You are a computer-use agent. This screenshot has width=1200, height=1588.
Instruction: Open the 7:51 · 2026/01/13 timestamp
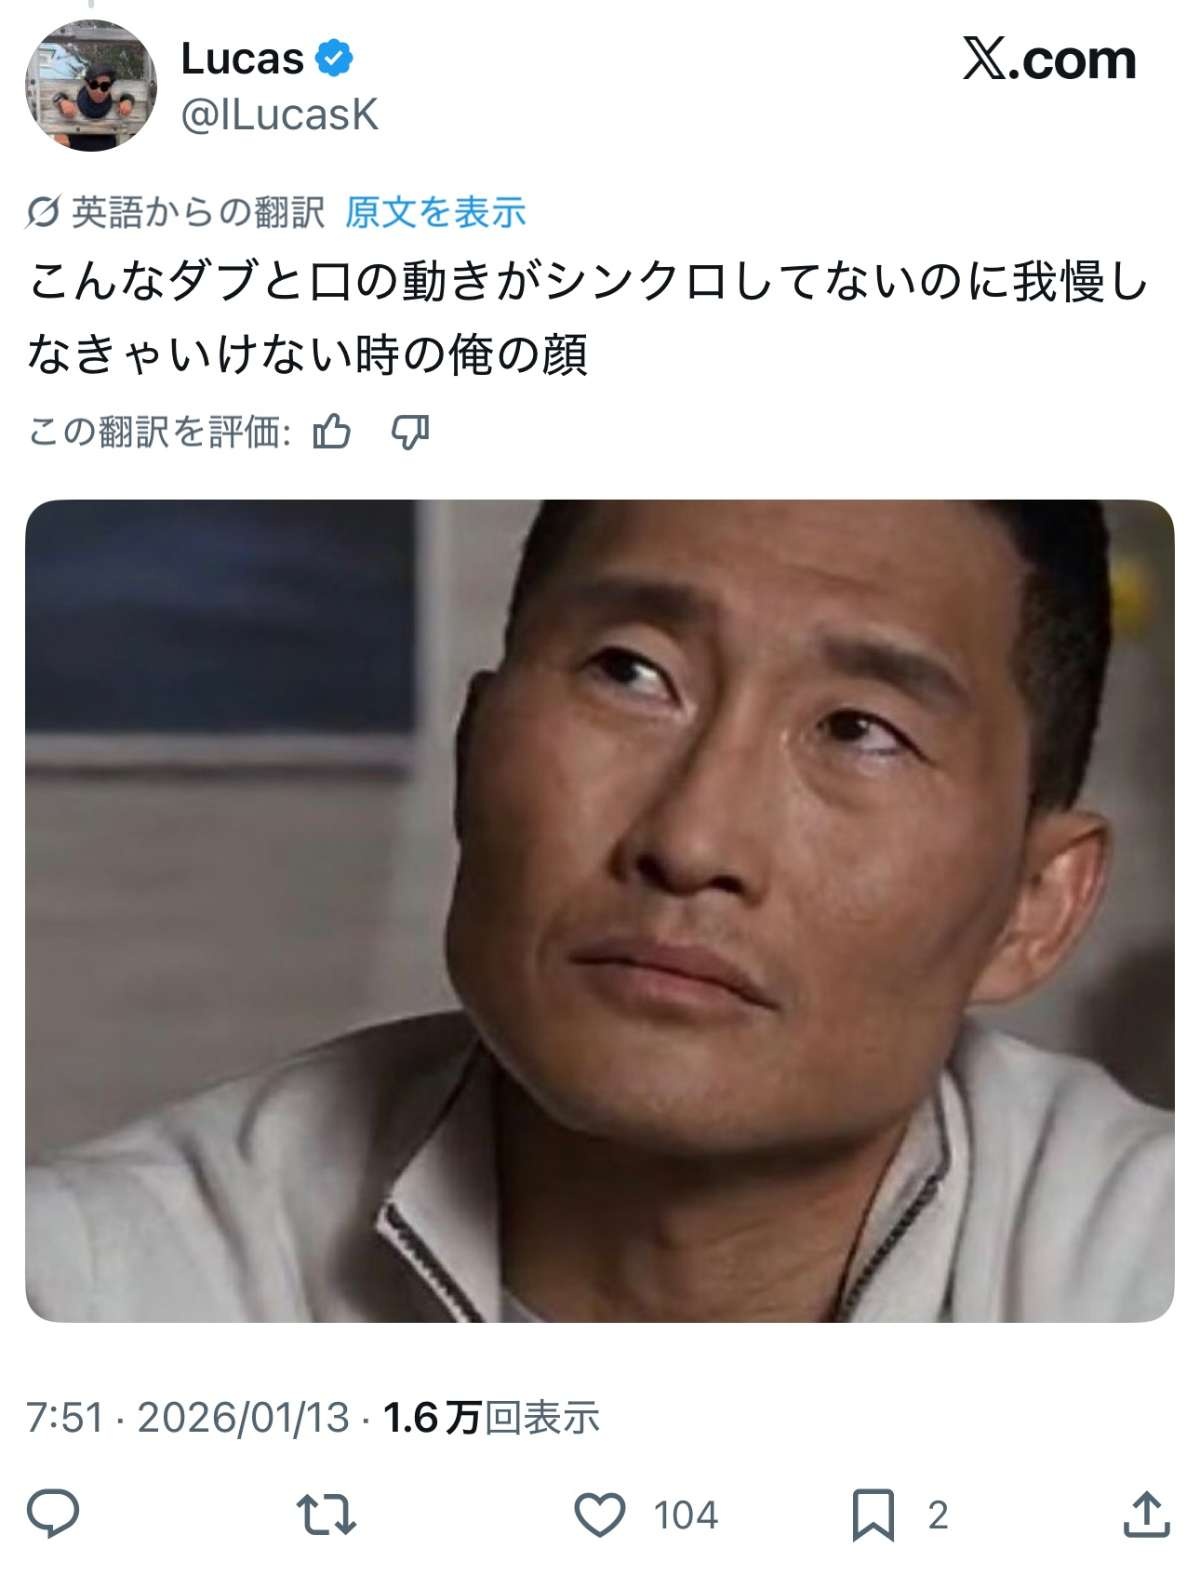point(188,1417)
